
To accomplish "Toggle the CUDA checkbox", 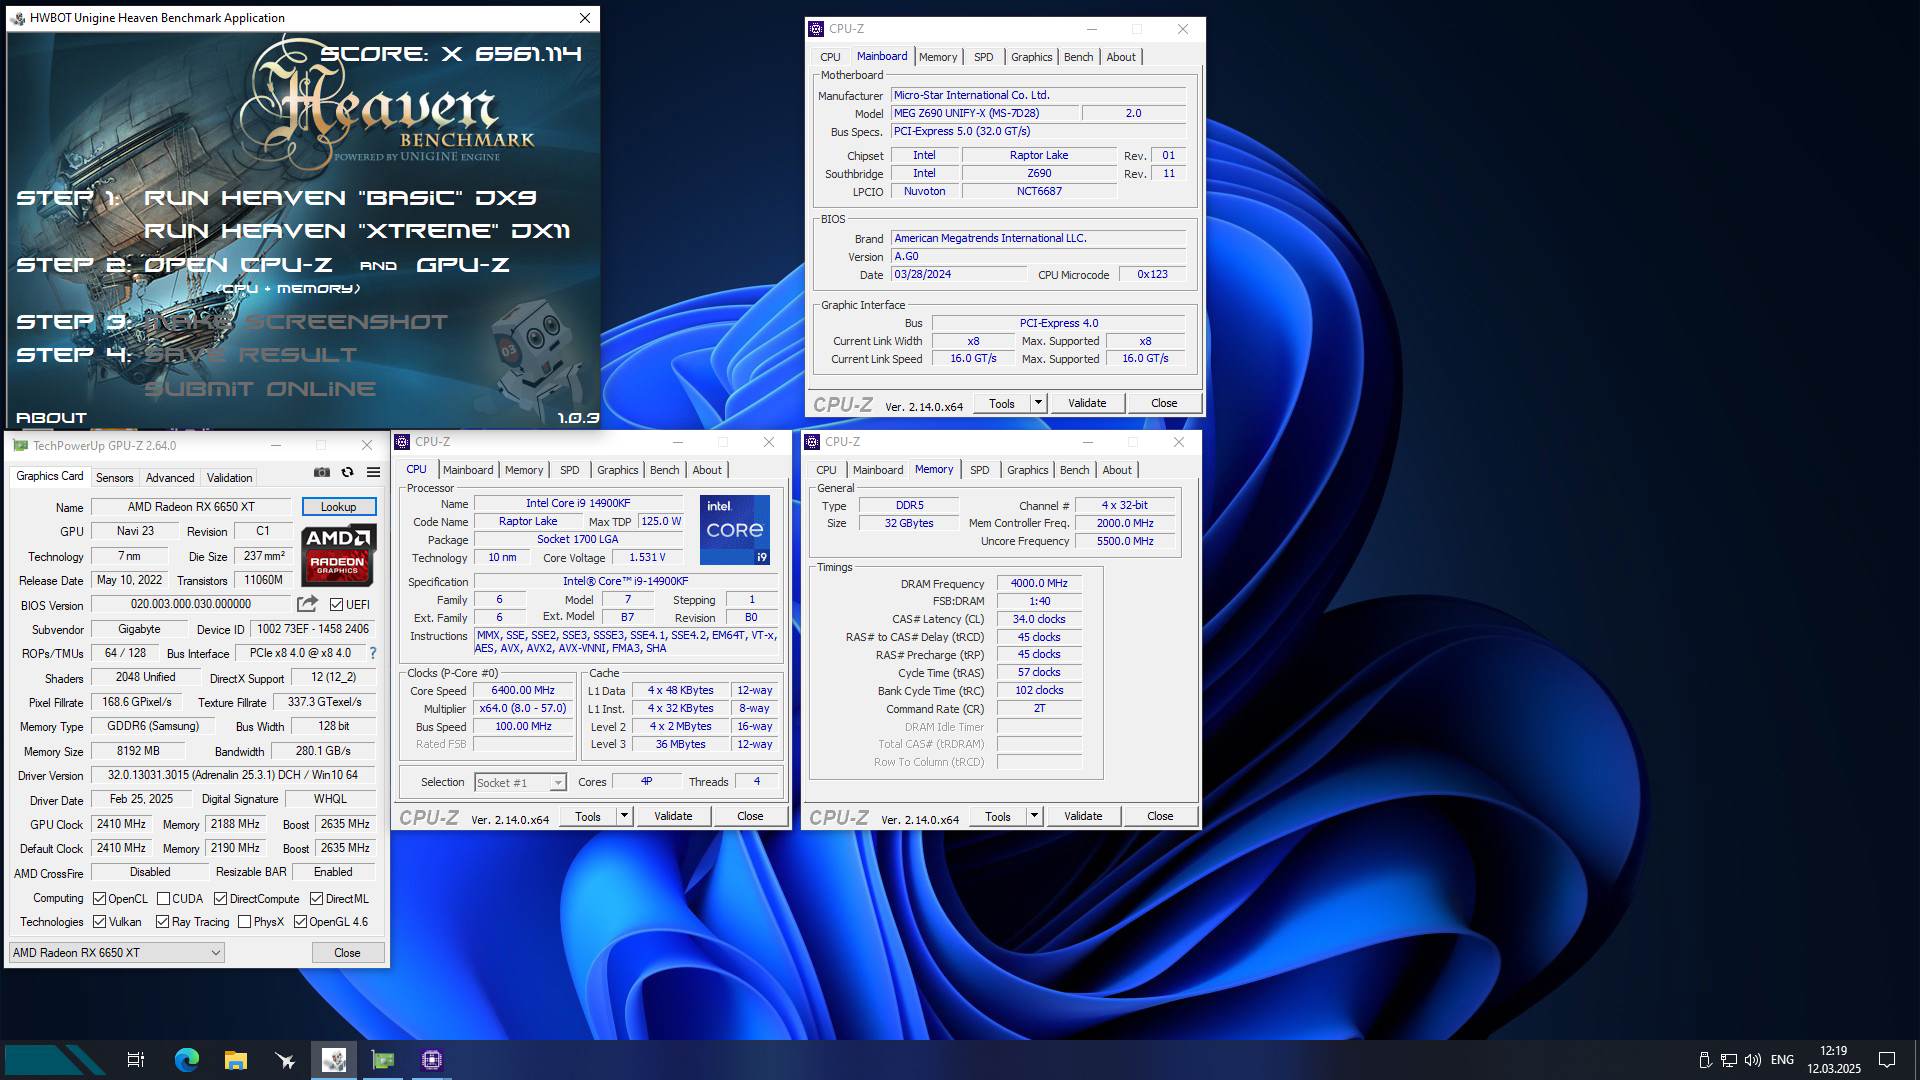I will tap(164, 899).
